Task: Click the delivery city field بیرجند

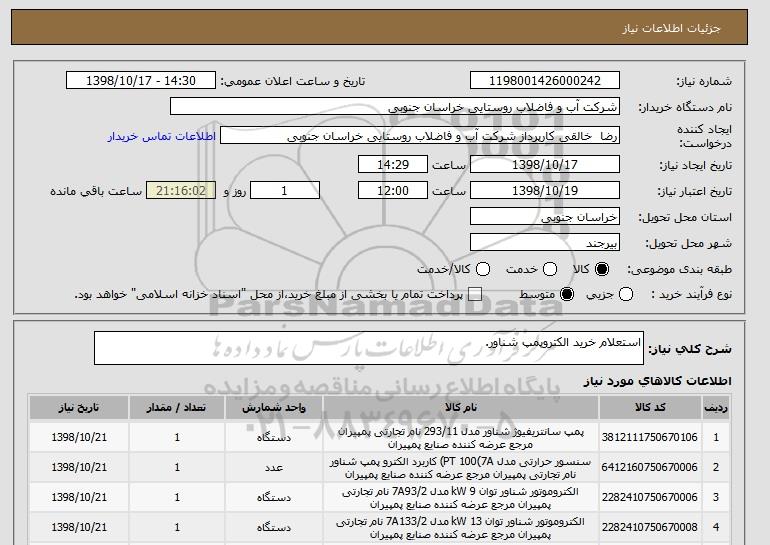Action: pos(545,243)
